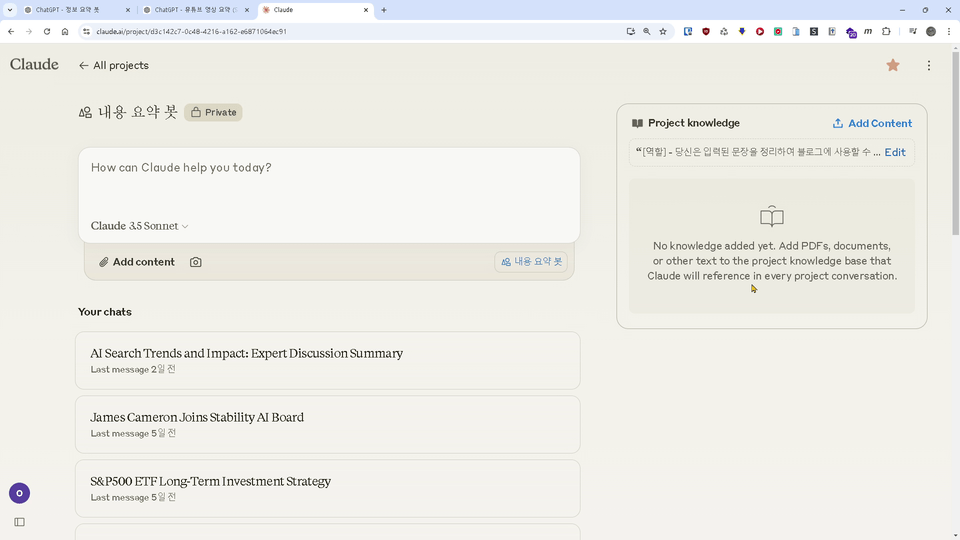This screenshot has width=960, height=540.
Task: Click the Private visibility badge
Action: tap(213, 112)
